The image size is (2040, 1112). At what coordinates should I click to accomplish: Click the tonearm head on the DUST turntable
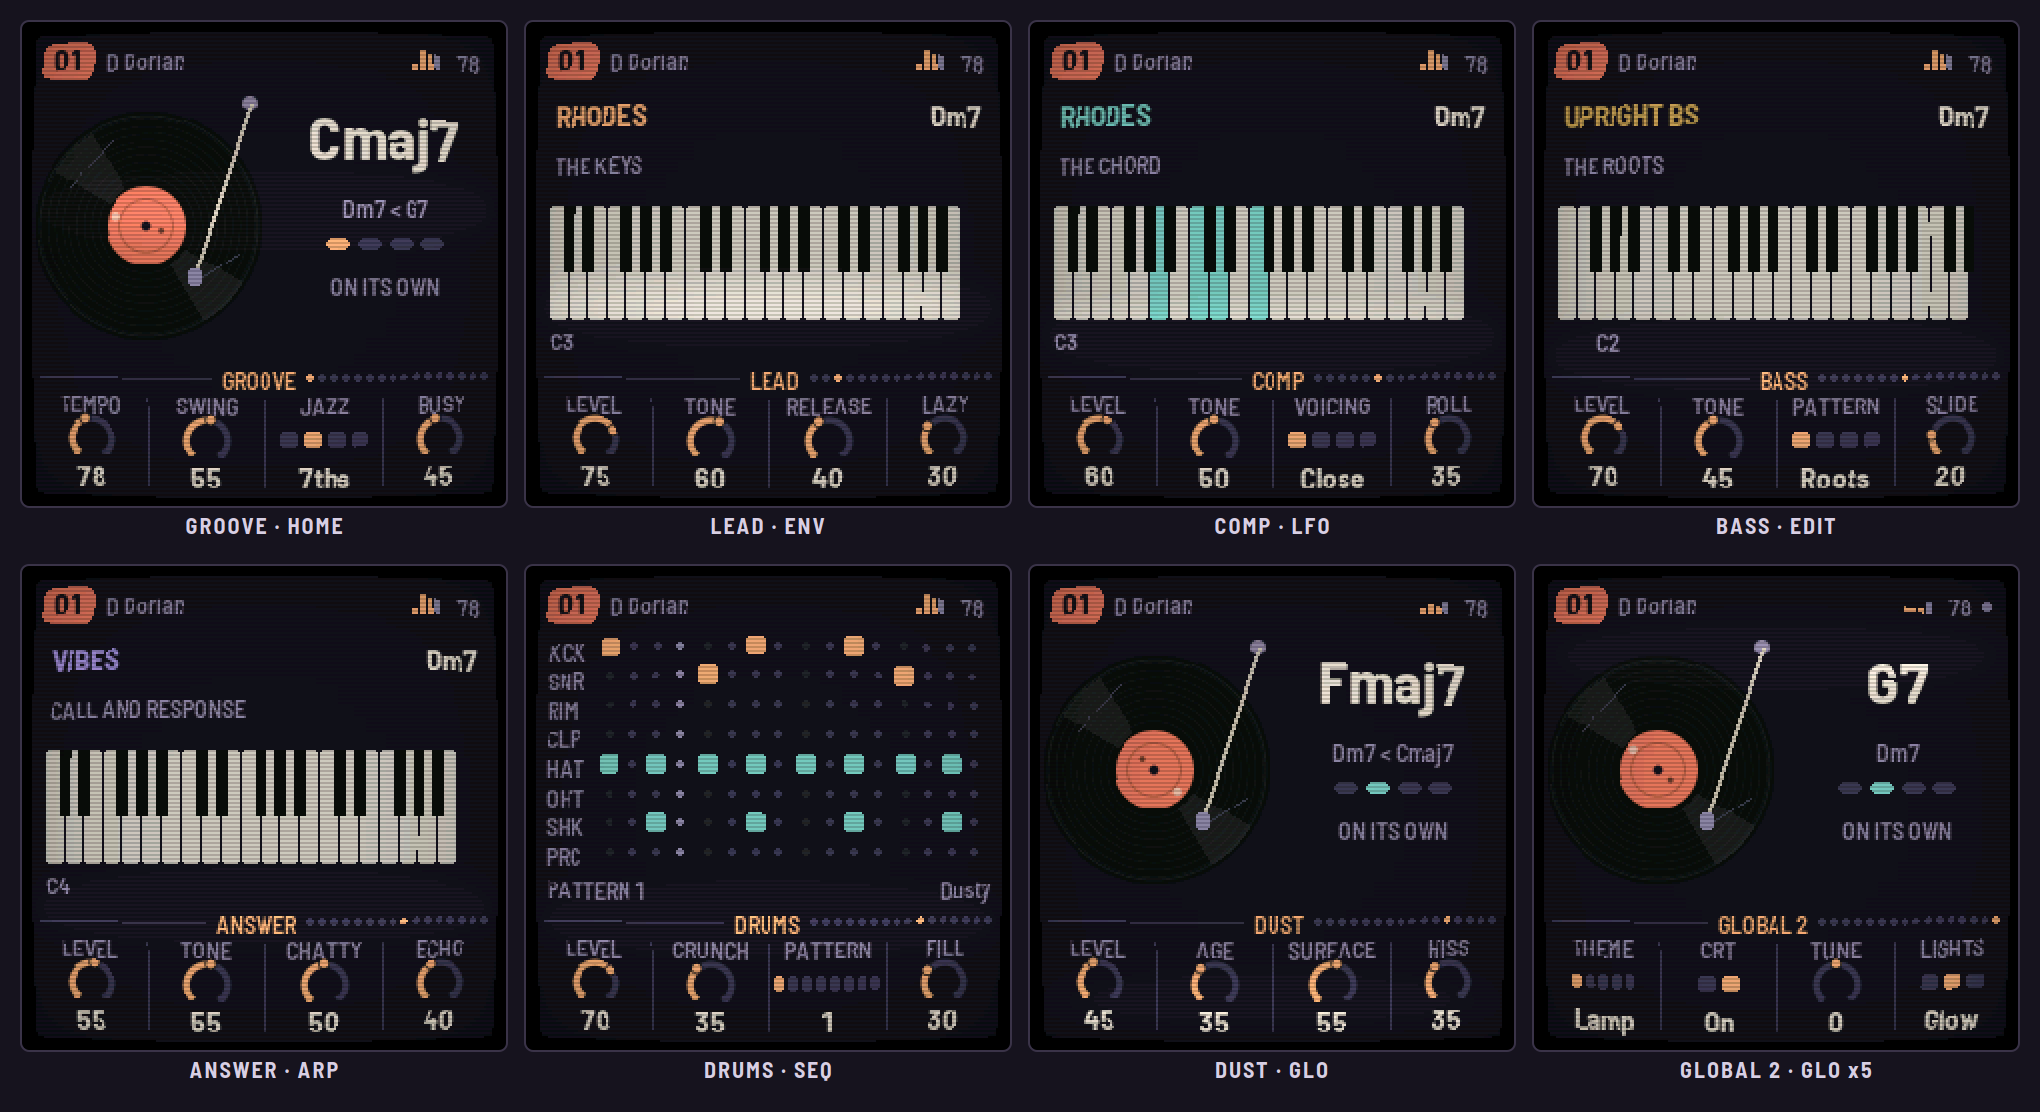(1203, 821)
